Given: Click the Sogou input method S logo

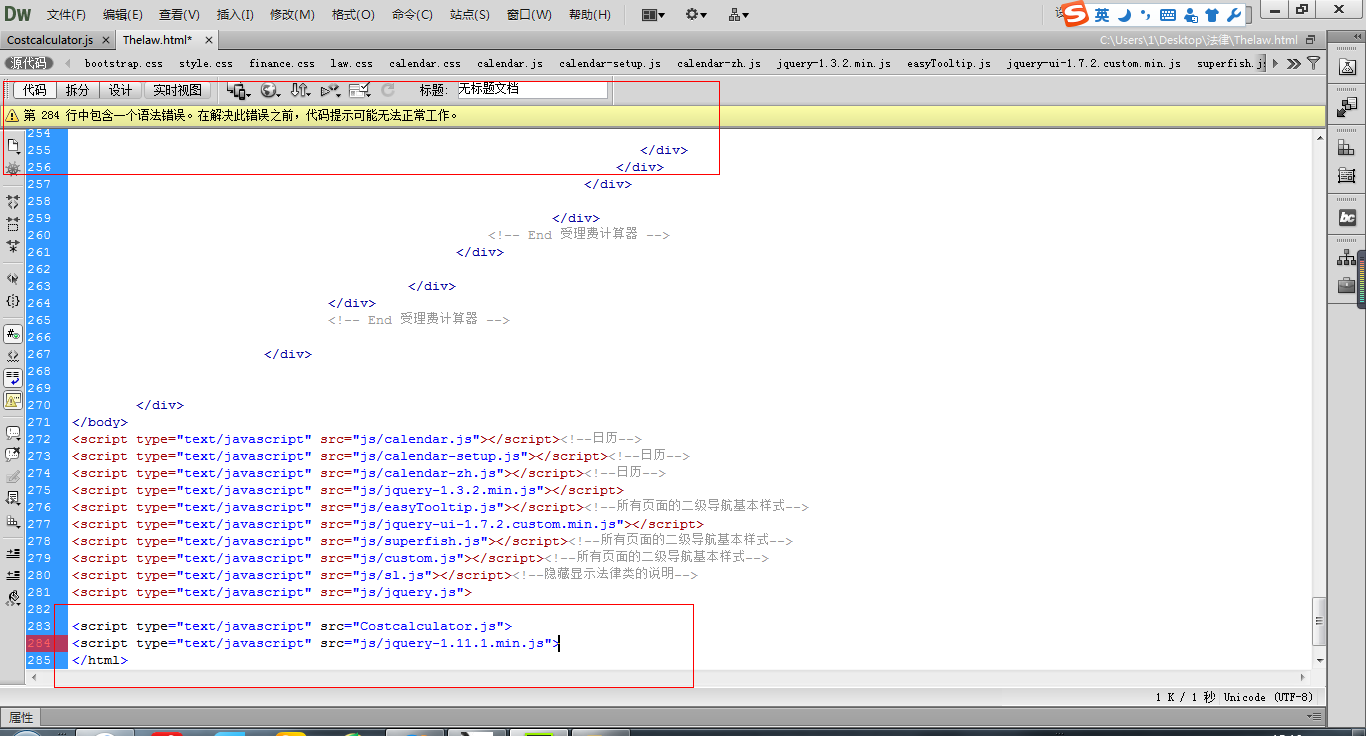Looking at the screenshot, I should pyautogui.click(x=1075, y=14).
